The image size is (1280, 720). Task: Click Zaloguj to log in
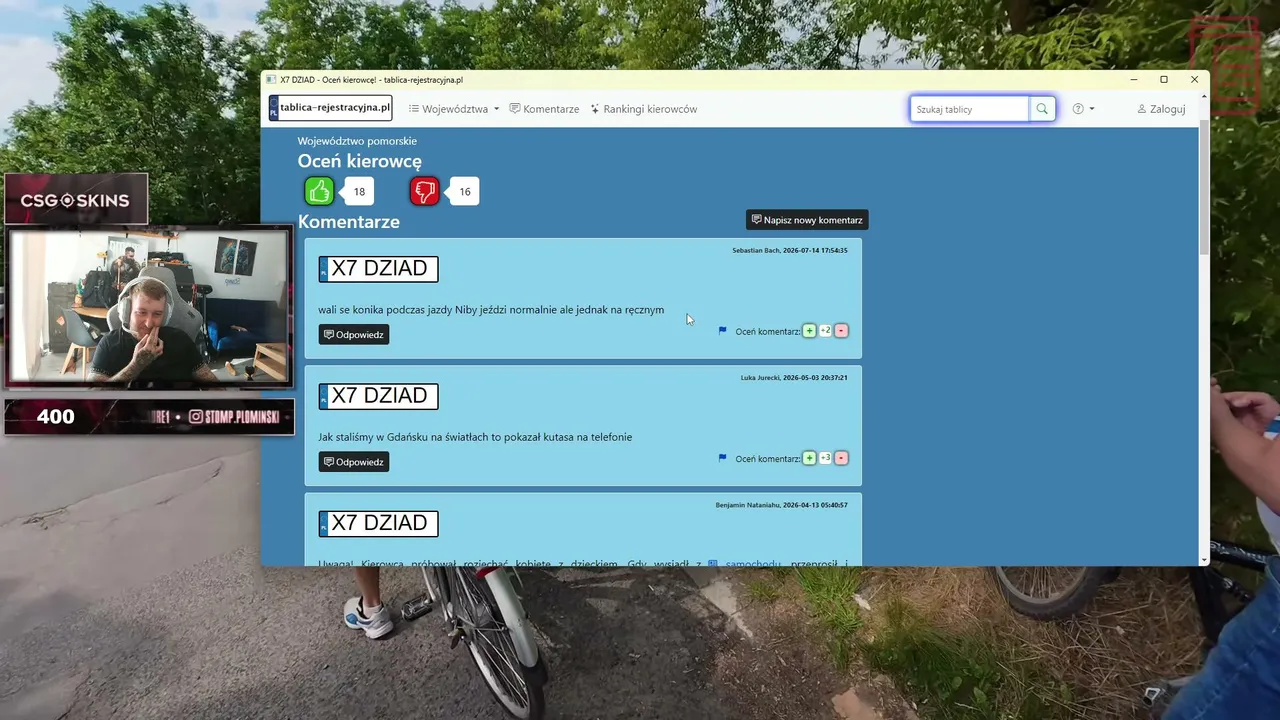[1161, 109]
